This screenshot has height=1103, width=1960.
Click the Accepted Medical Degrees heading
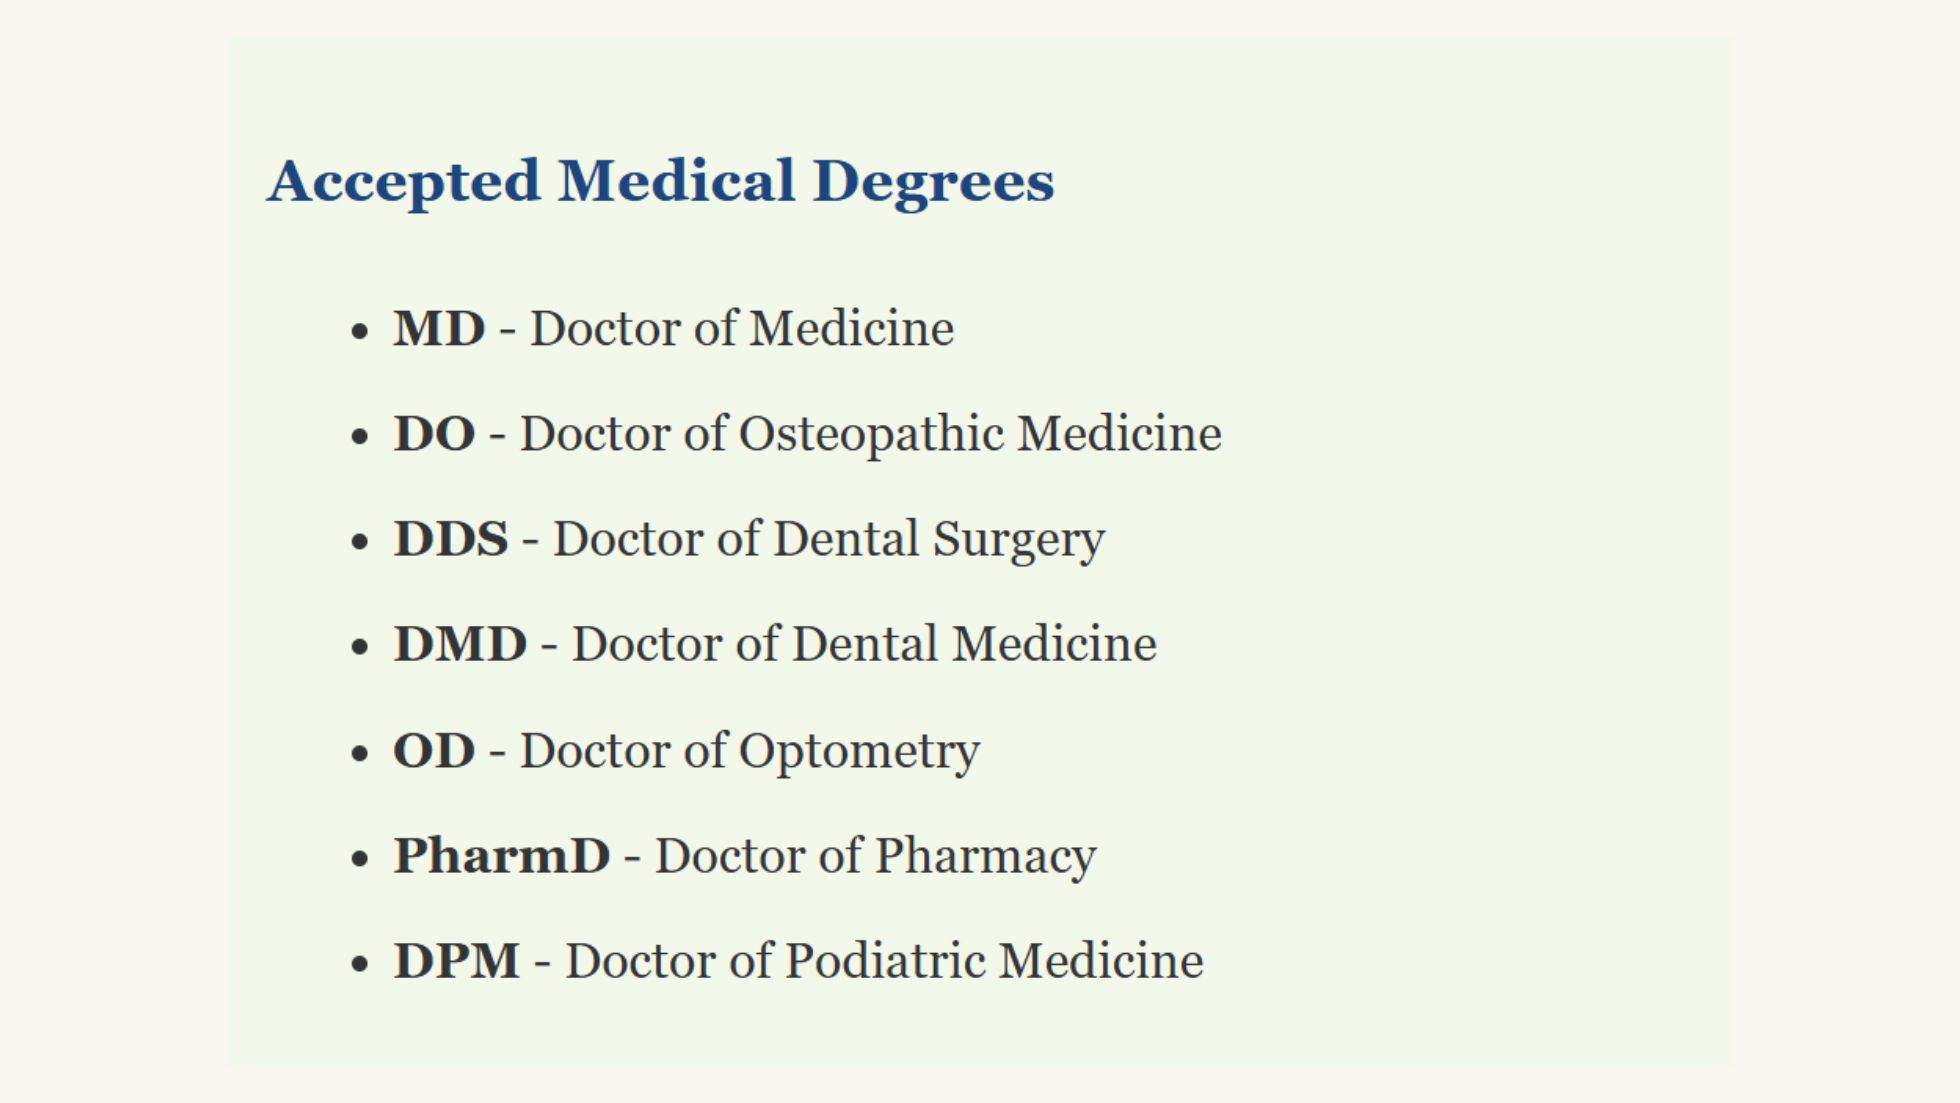pos(660,181)
